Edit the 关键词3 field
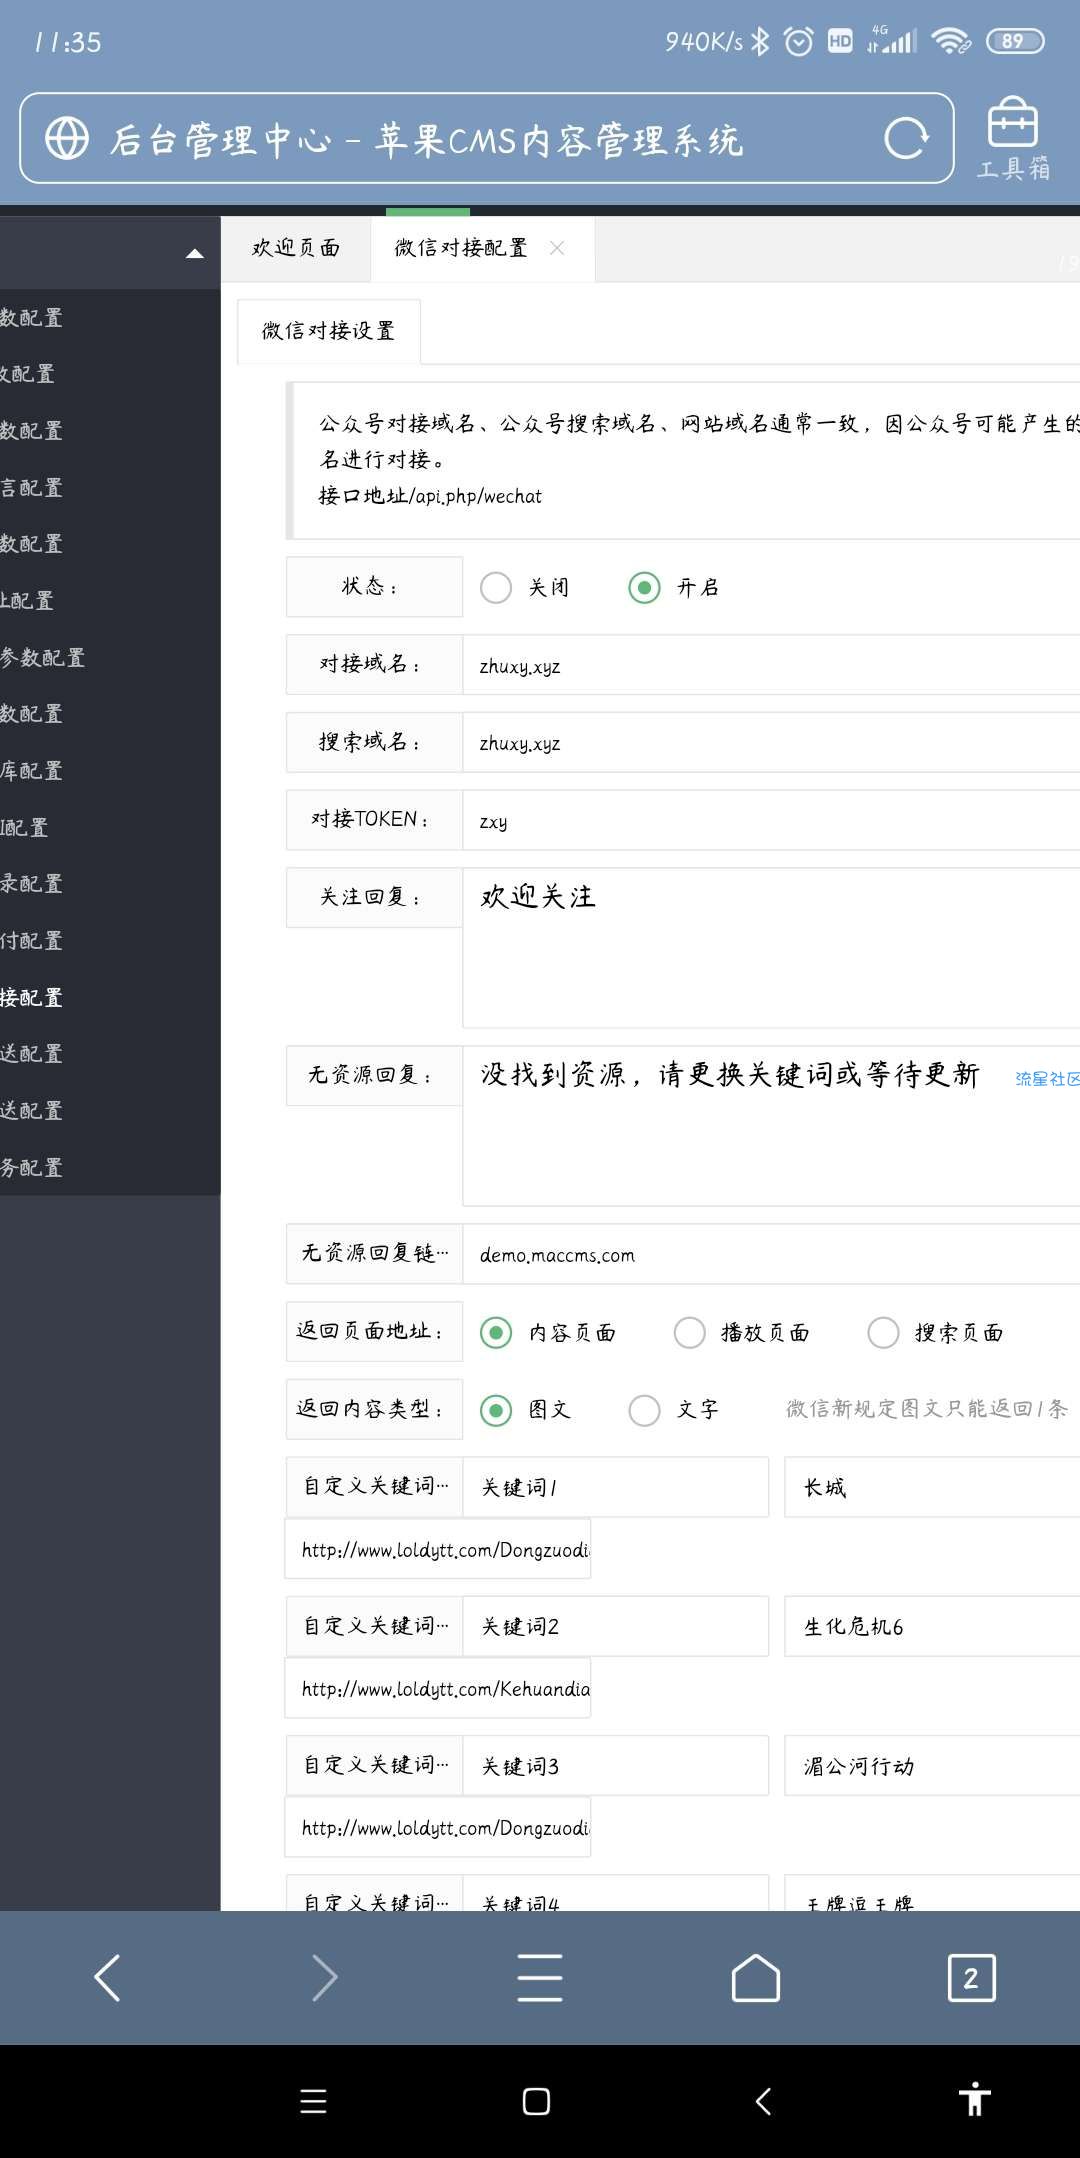This screenshot has height=2158, width=1080. [x=616, y=1765]
